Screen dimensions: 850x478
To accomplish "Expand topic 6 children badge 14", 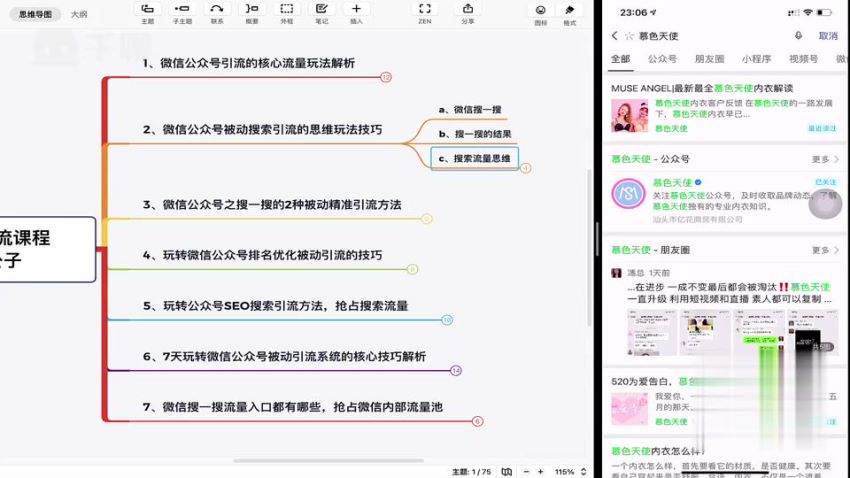I will coord(456,371).
